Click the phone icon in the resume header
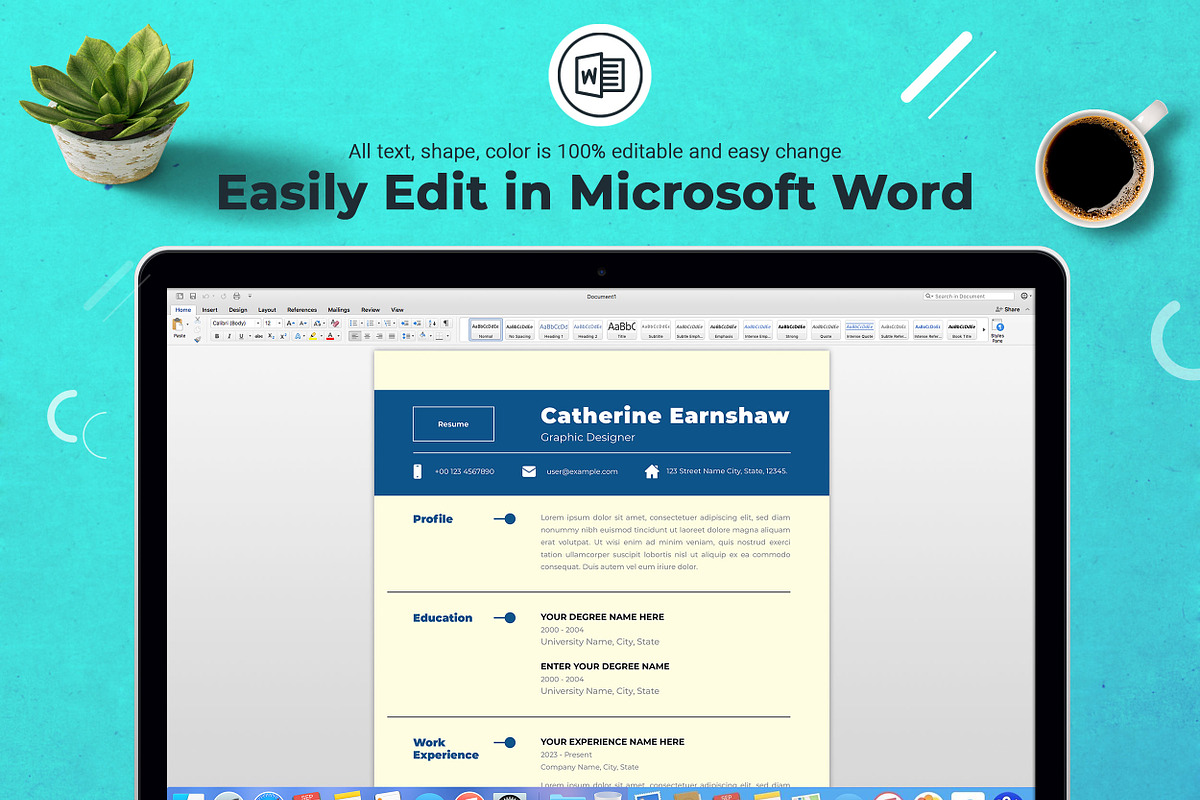Viewport: 1200px width, 800px height. coord(418,471)
